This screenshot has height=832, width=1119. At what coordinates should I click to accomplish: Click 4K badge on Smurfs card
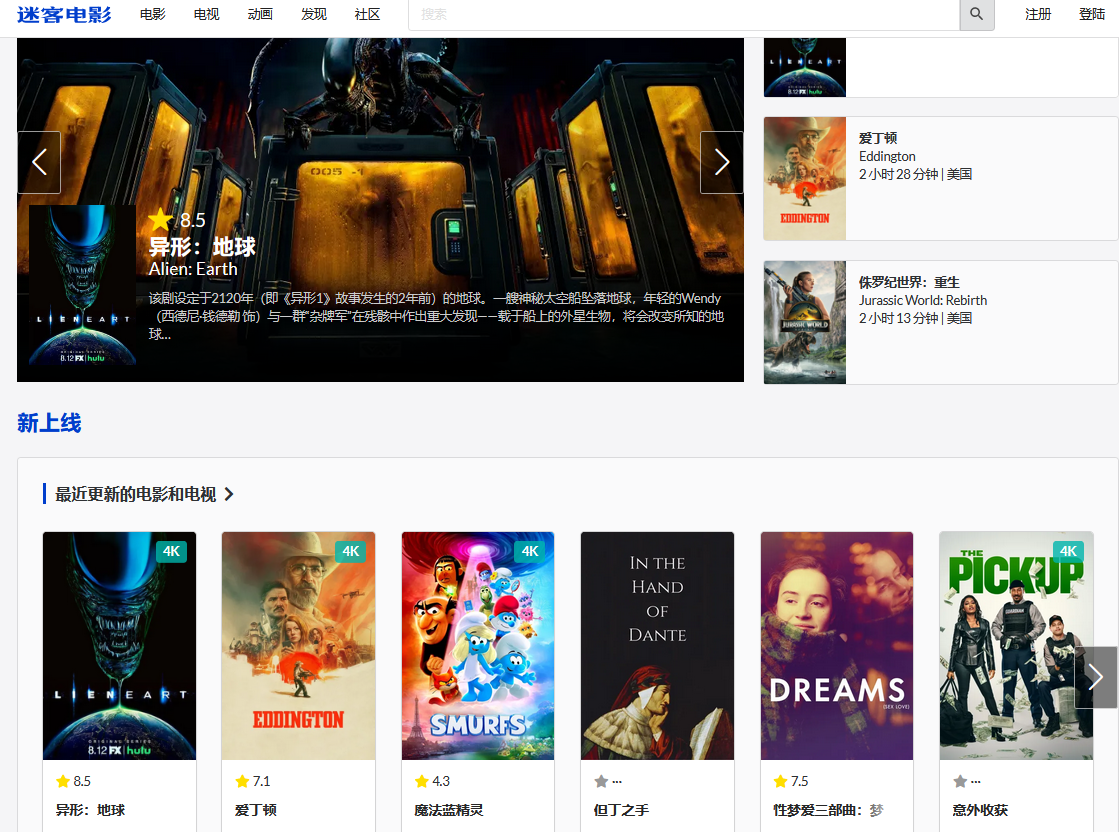click(530, 551)
